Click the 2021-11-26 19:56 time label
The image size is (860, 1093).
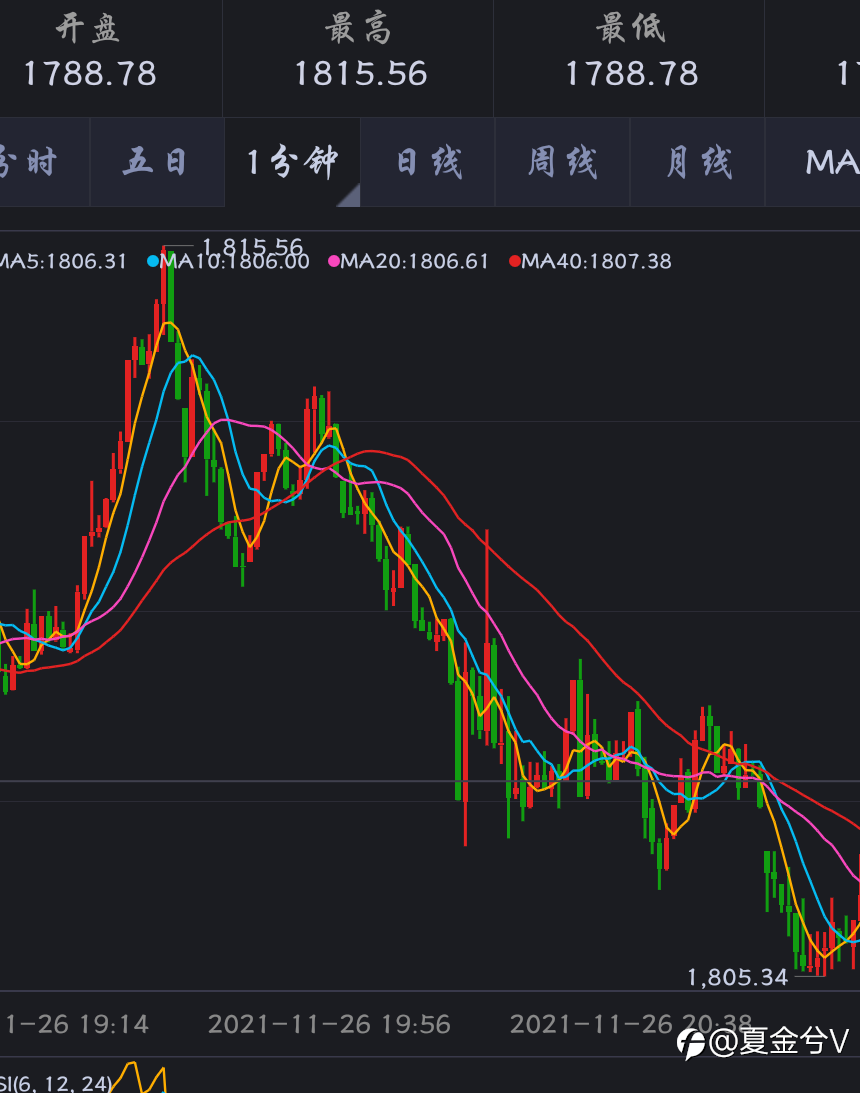tap(329, 1024)
